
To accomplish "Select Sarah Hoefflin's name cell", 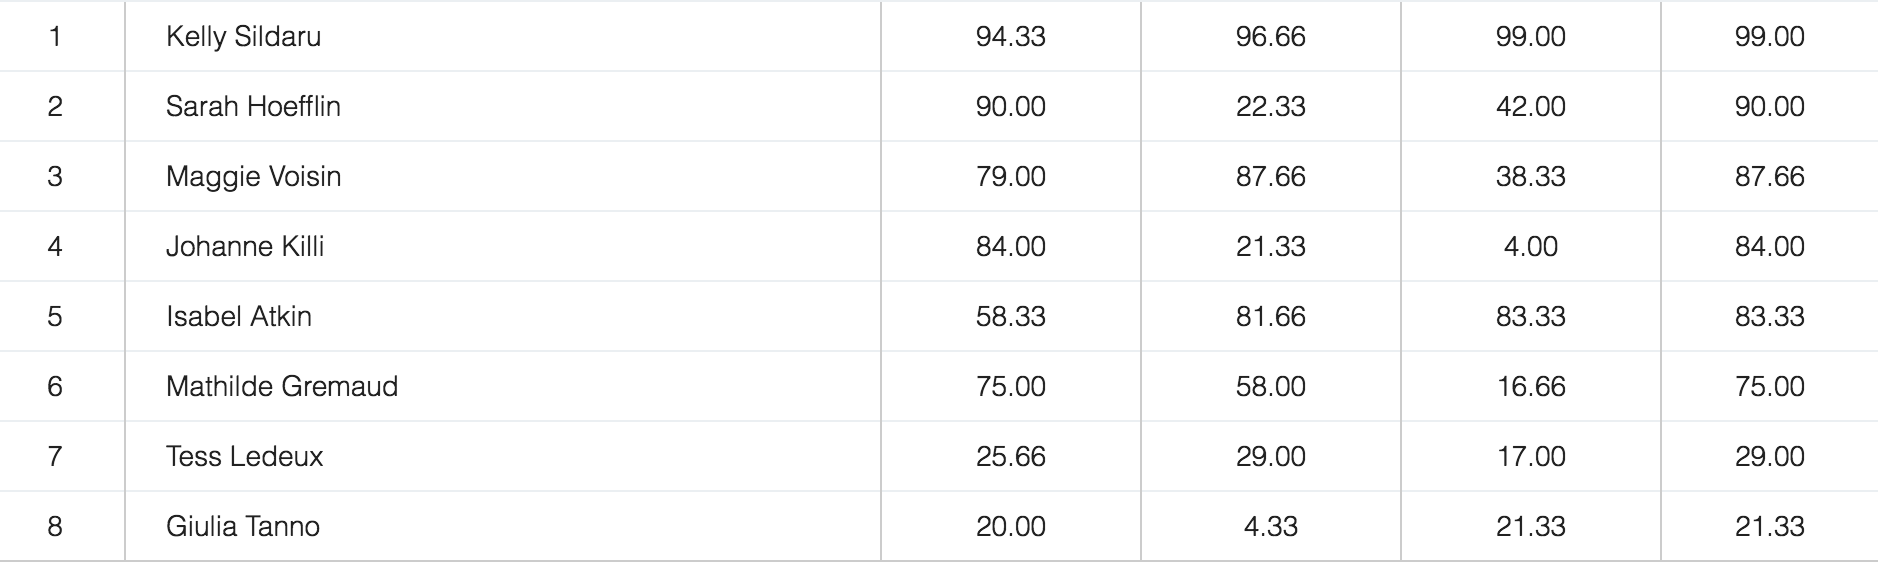I will 253,107.
